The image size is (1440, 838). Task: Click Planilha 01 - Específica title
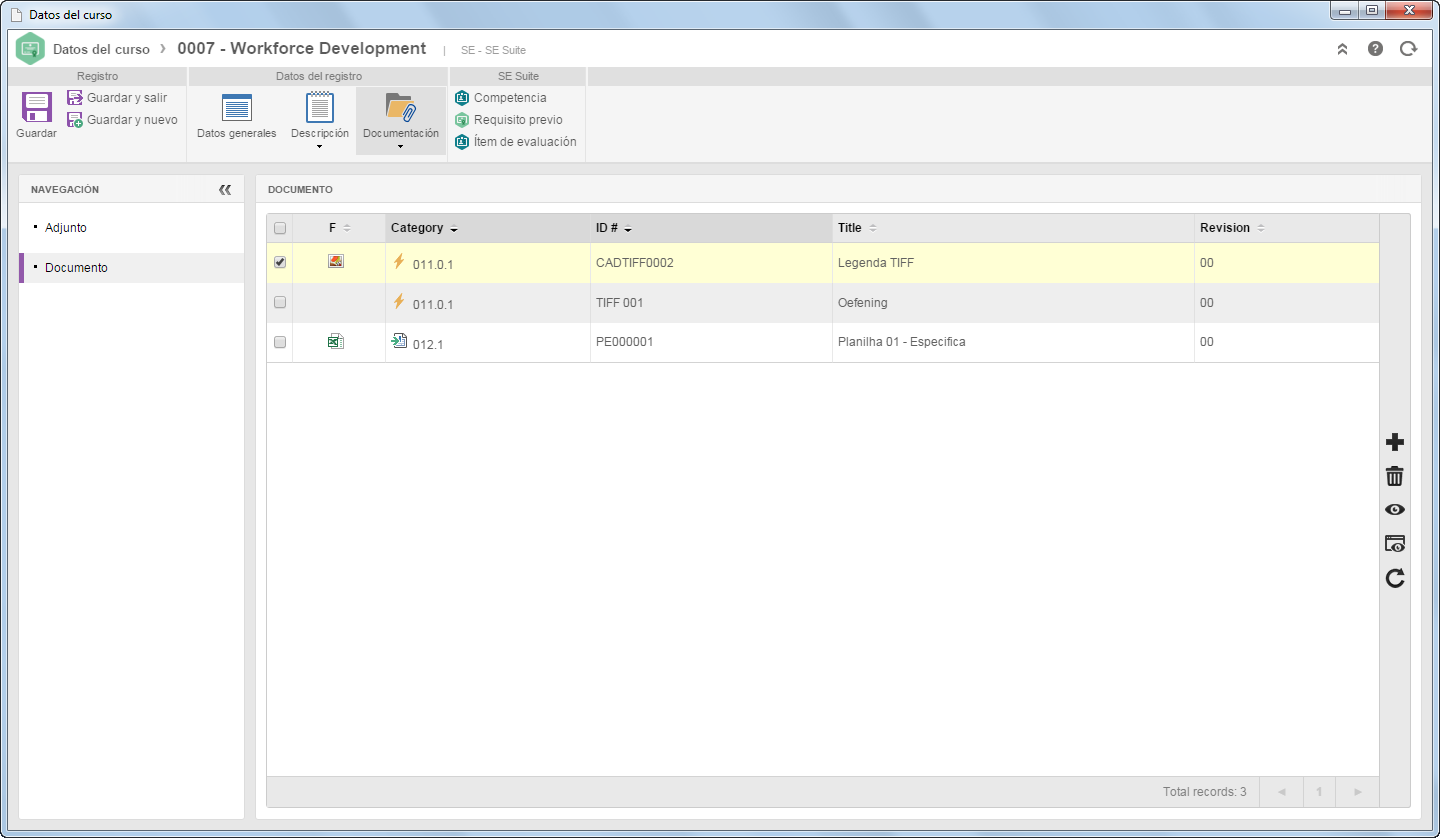coord(901,342)
